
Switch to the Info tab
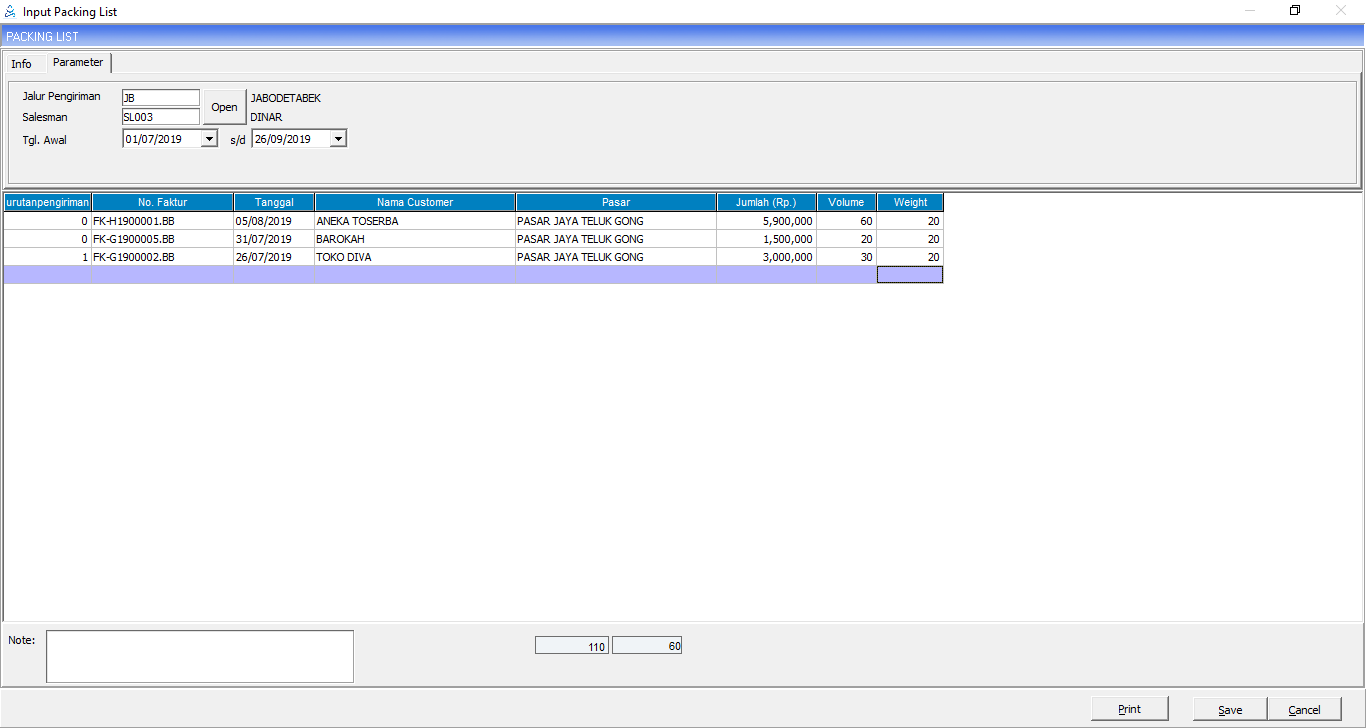(x=21, y=64)
